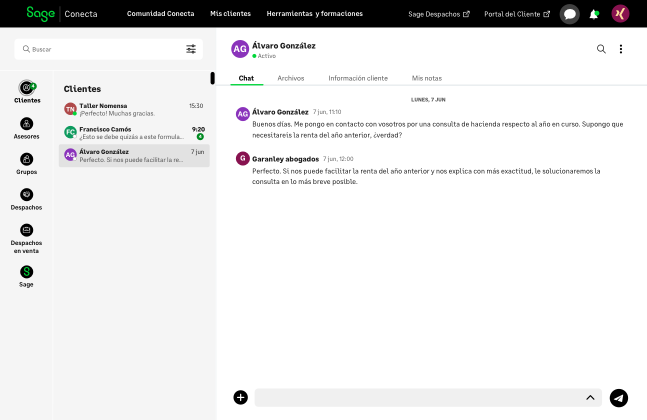
Task: Search within the conversation using magnifier
Action: click(x=601, y=49)
